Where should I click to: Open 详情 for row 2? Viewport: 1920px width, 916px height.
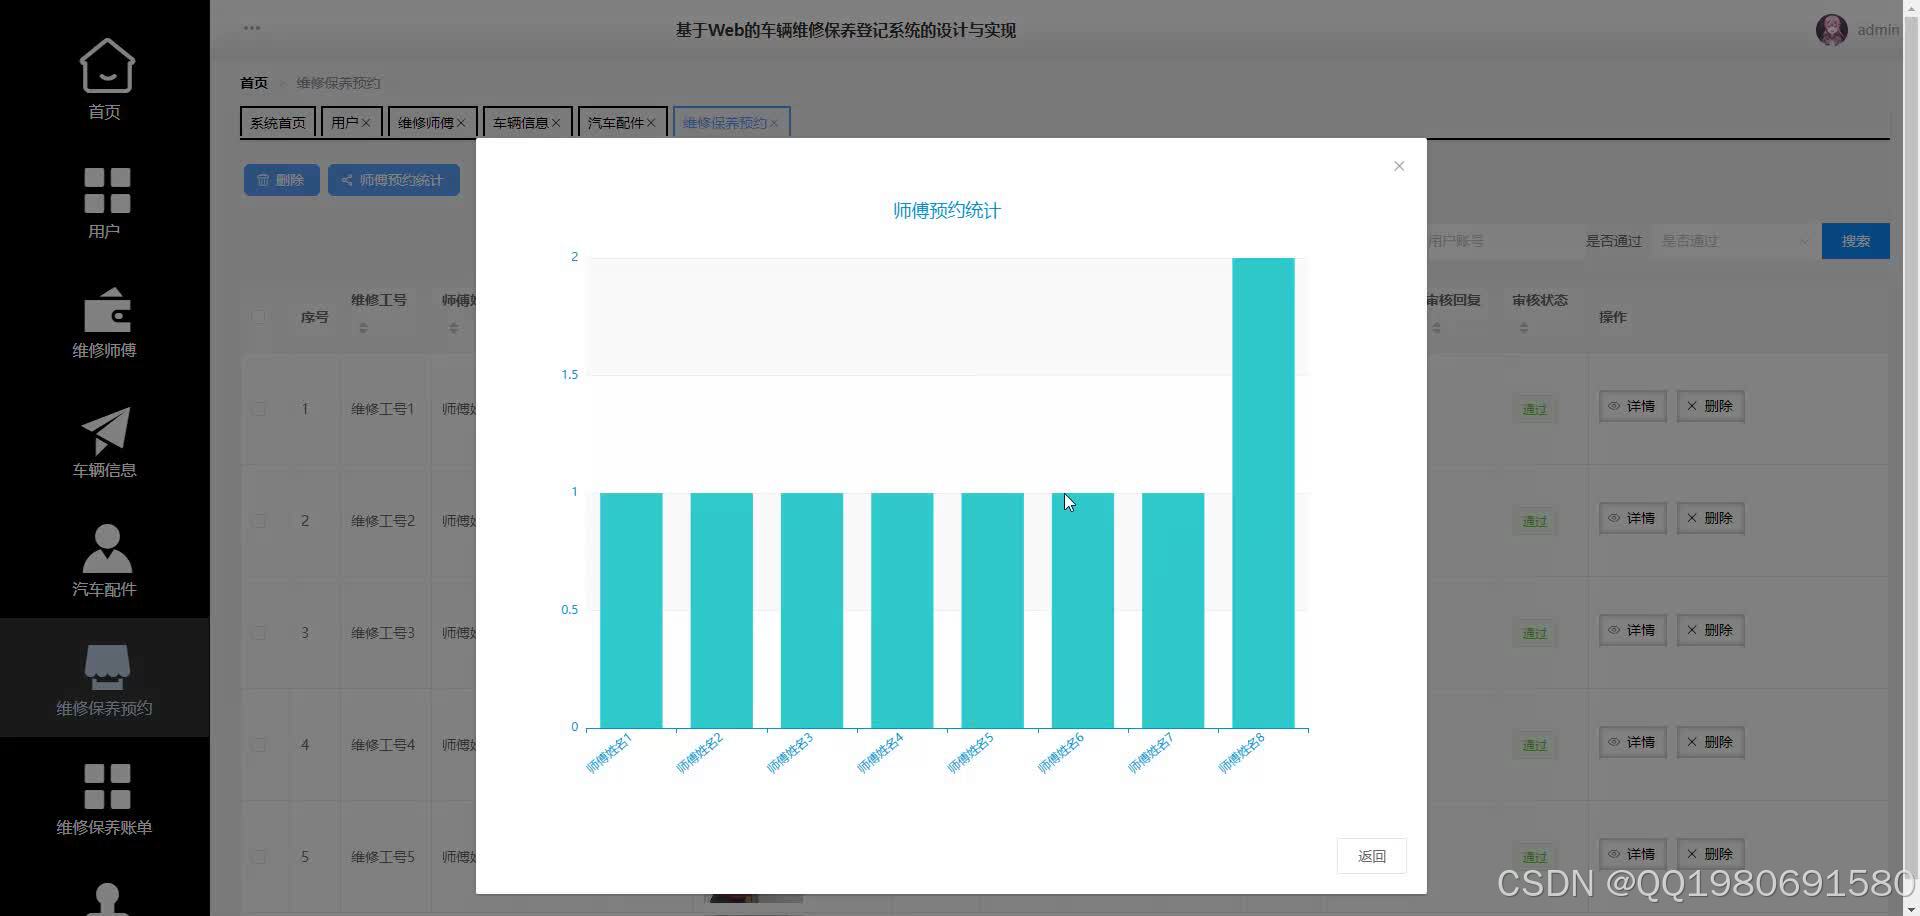coord(1633,518)
